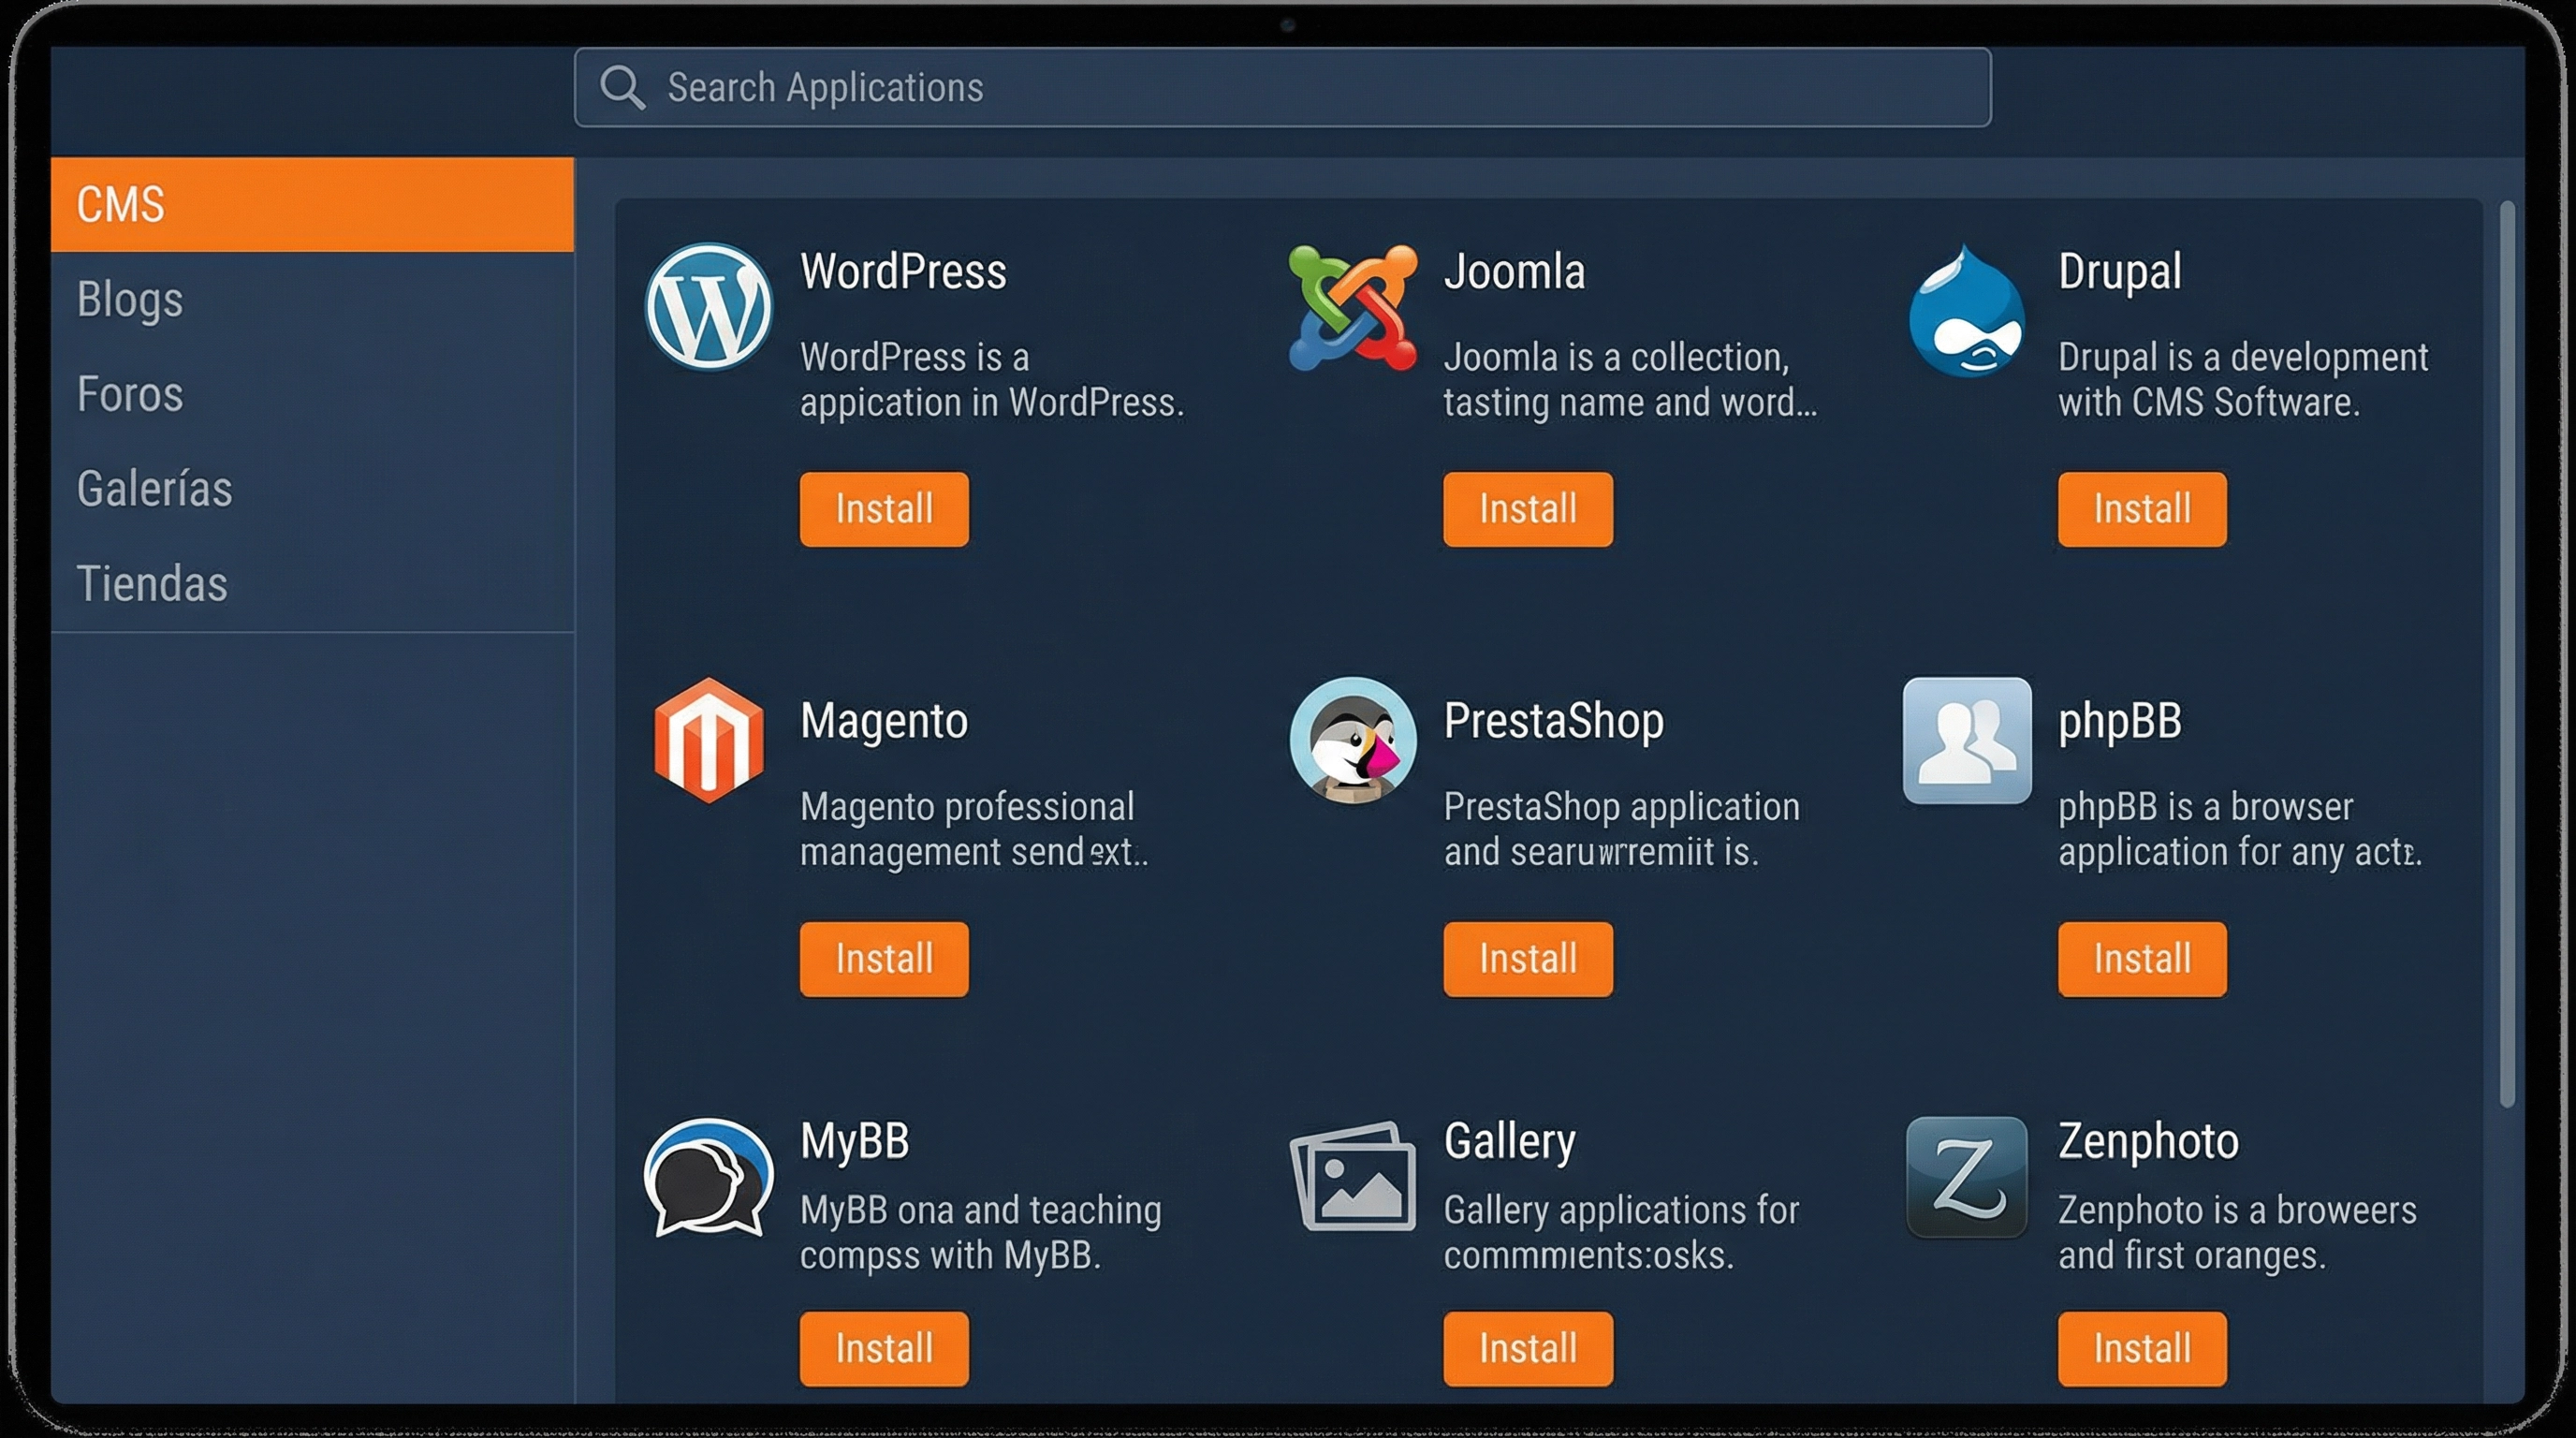Install Gallery

click(1528, 1348)
